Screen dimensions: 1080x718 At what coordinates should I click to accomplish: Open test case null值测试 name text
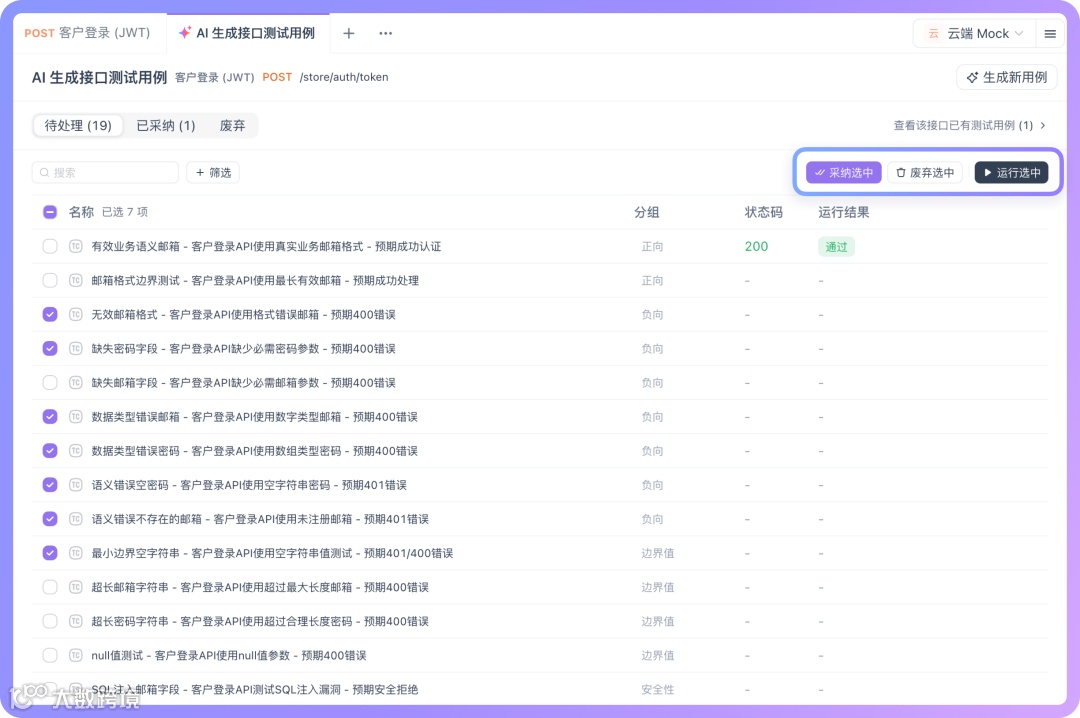point(229,655)
